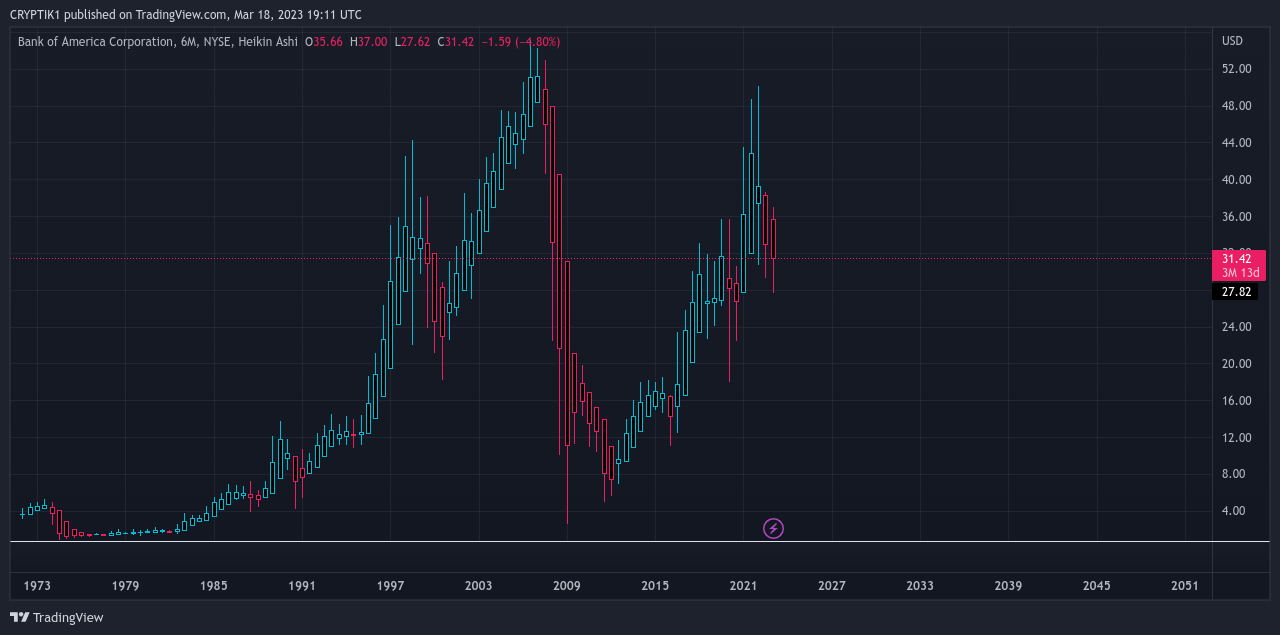Viewport: 1280px width, 635px height.
Task: Click the 2033 label on time axis
Action: click(920, 586)
